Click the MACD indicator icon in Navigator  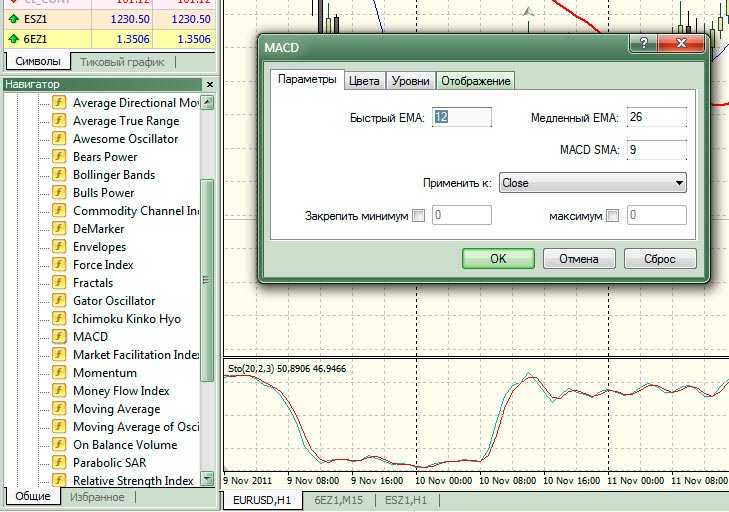59,337
